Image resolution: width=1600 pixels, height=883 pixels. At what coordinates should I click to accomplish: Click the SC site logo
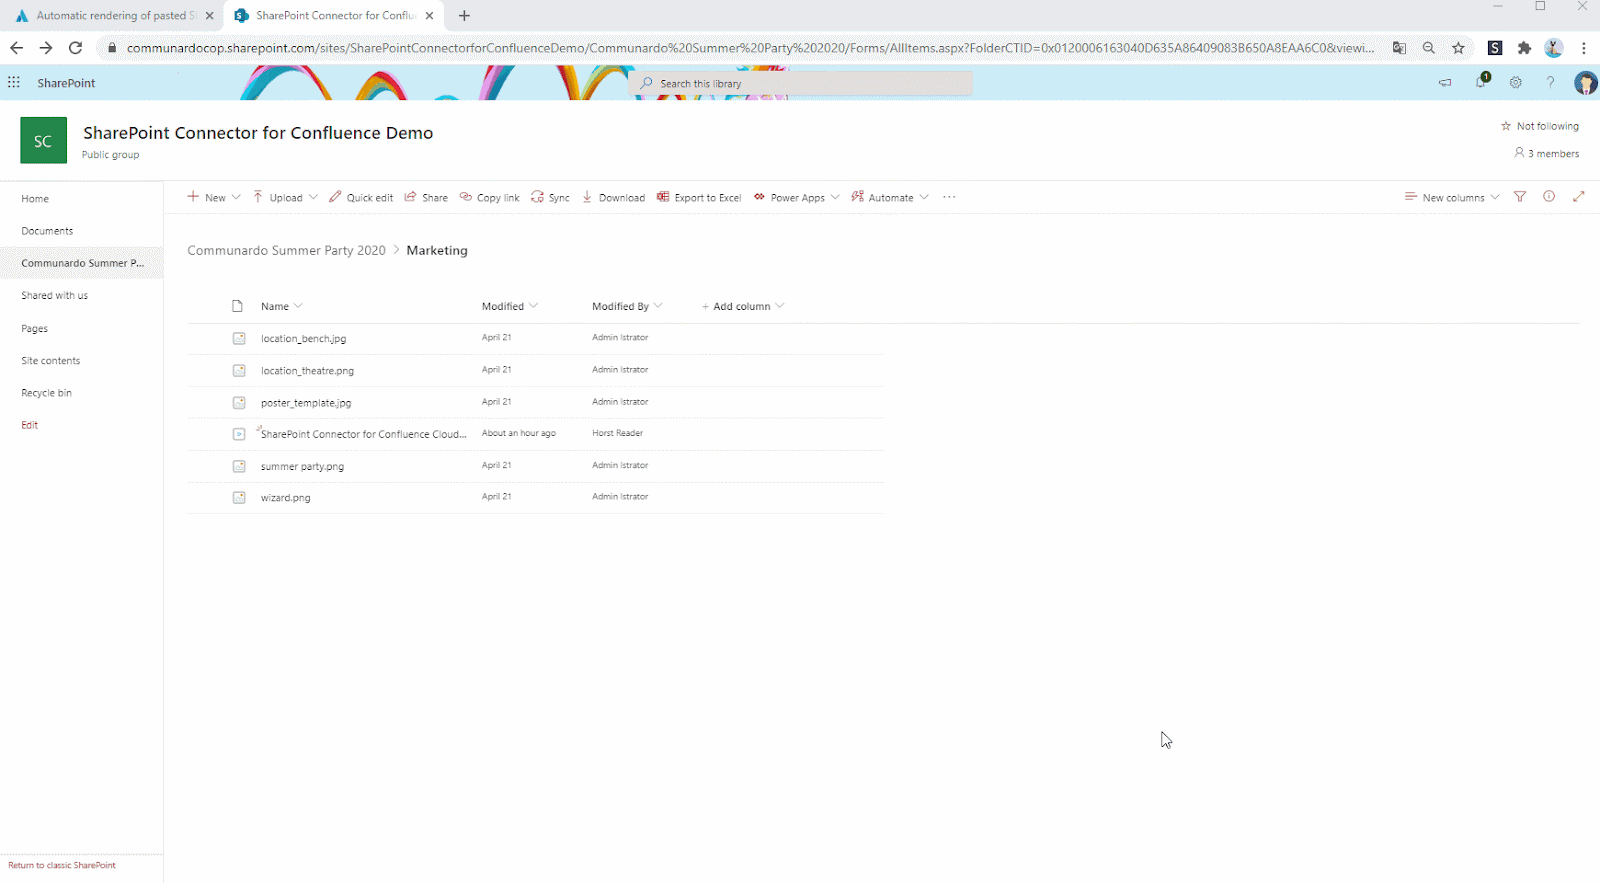43,140
